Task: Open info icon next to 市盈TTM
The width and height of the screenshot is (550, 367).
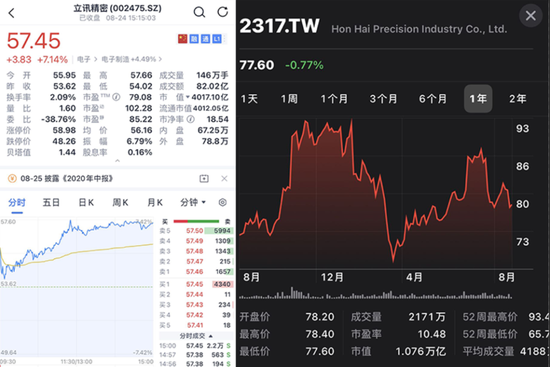Action: pyautogui.click(x=116, y=97)
